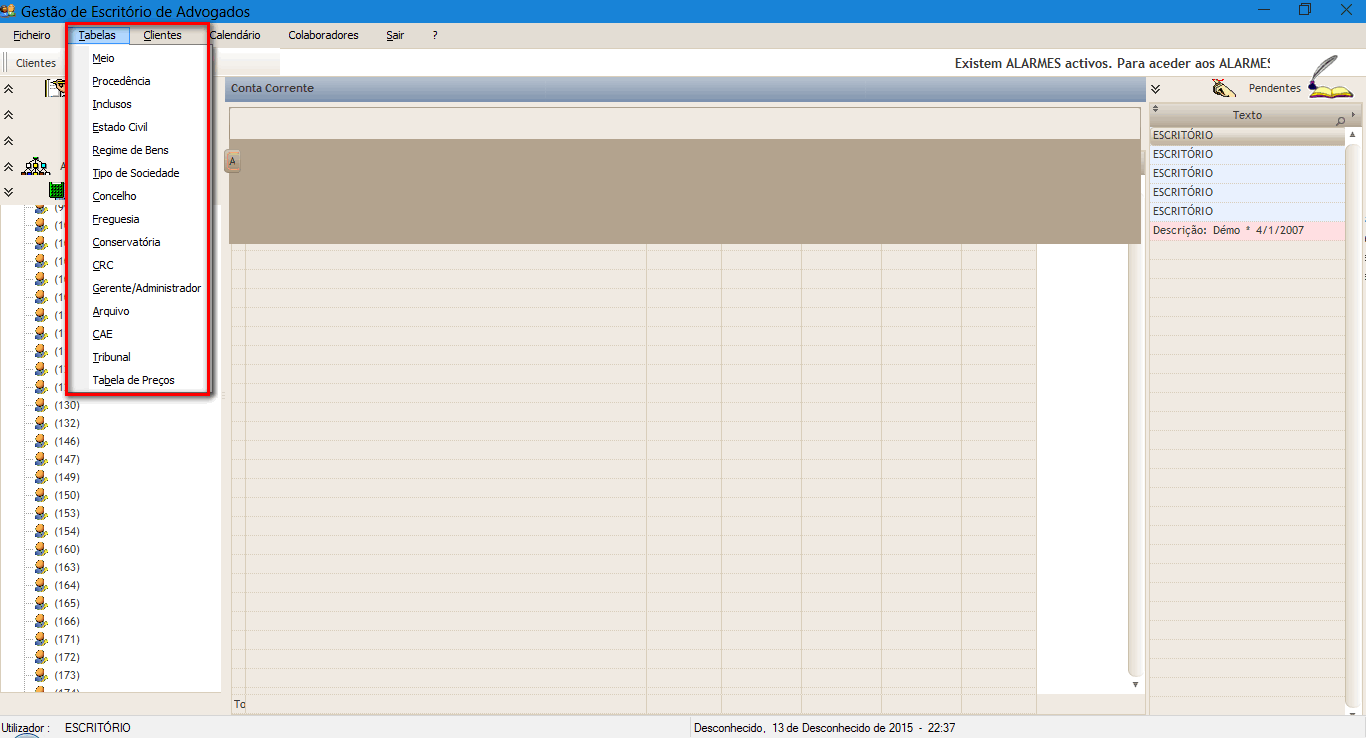Choose Tribunal from the Tabelas menu
Screen dimensions: 1366x738
coord(111,357)
